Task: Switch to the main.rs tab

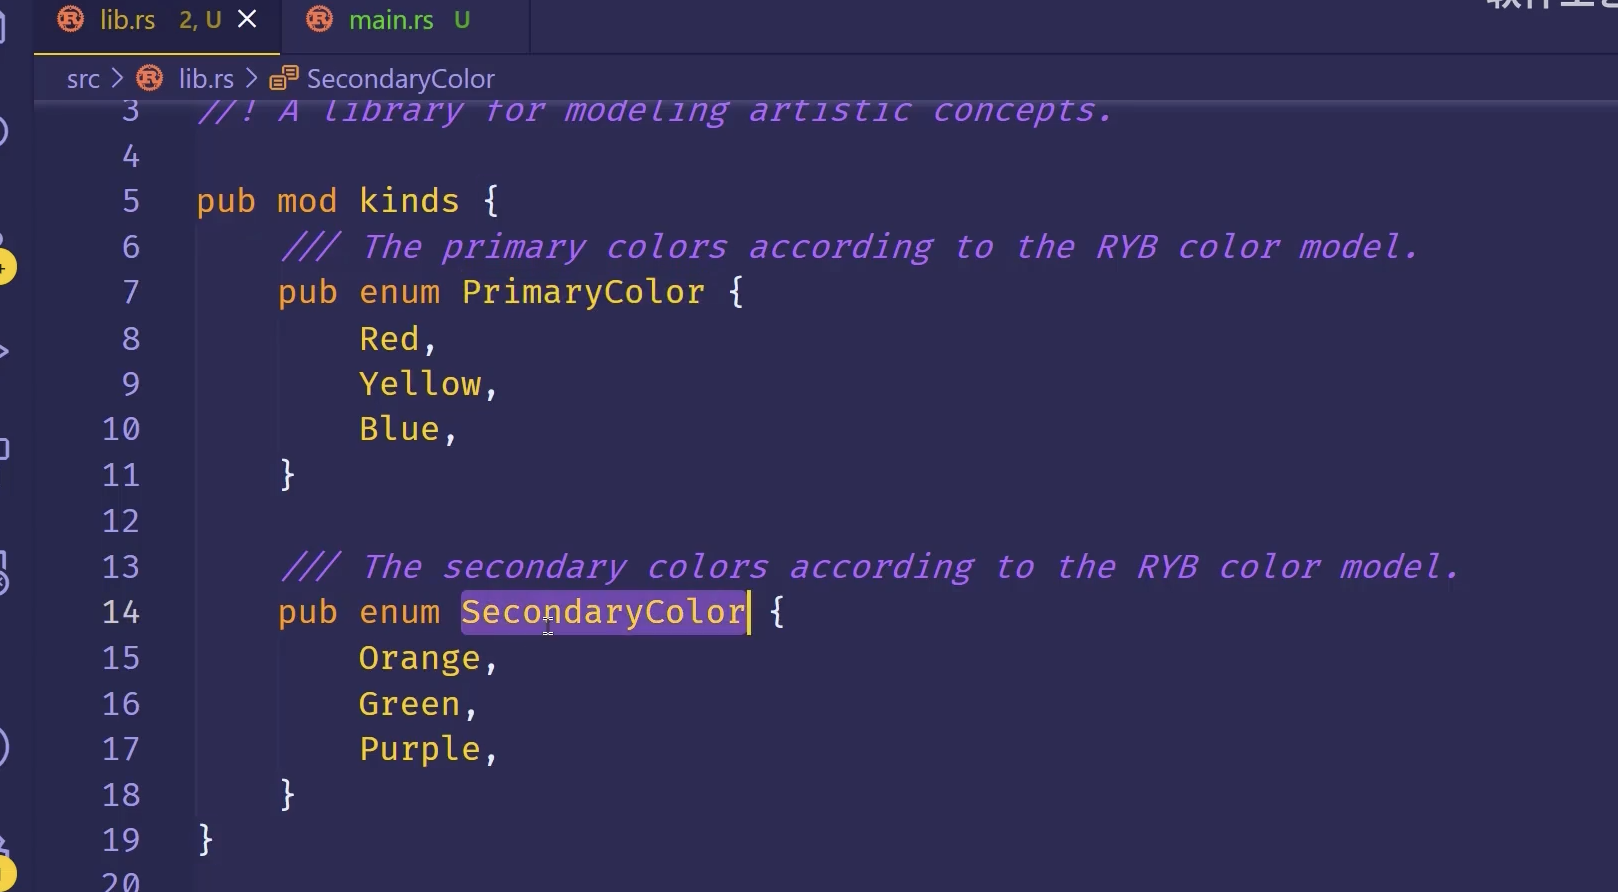Action: pos(391,20)
